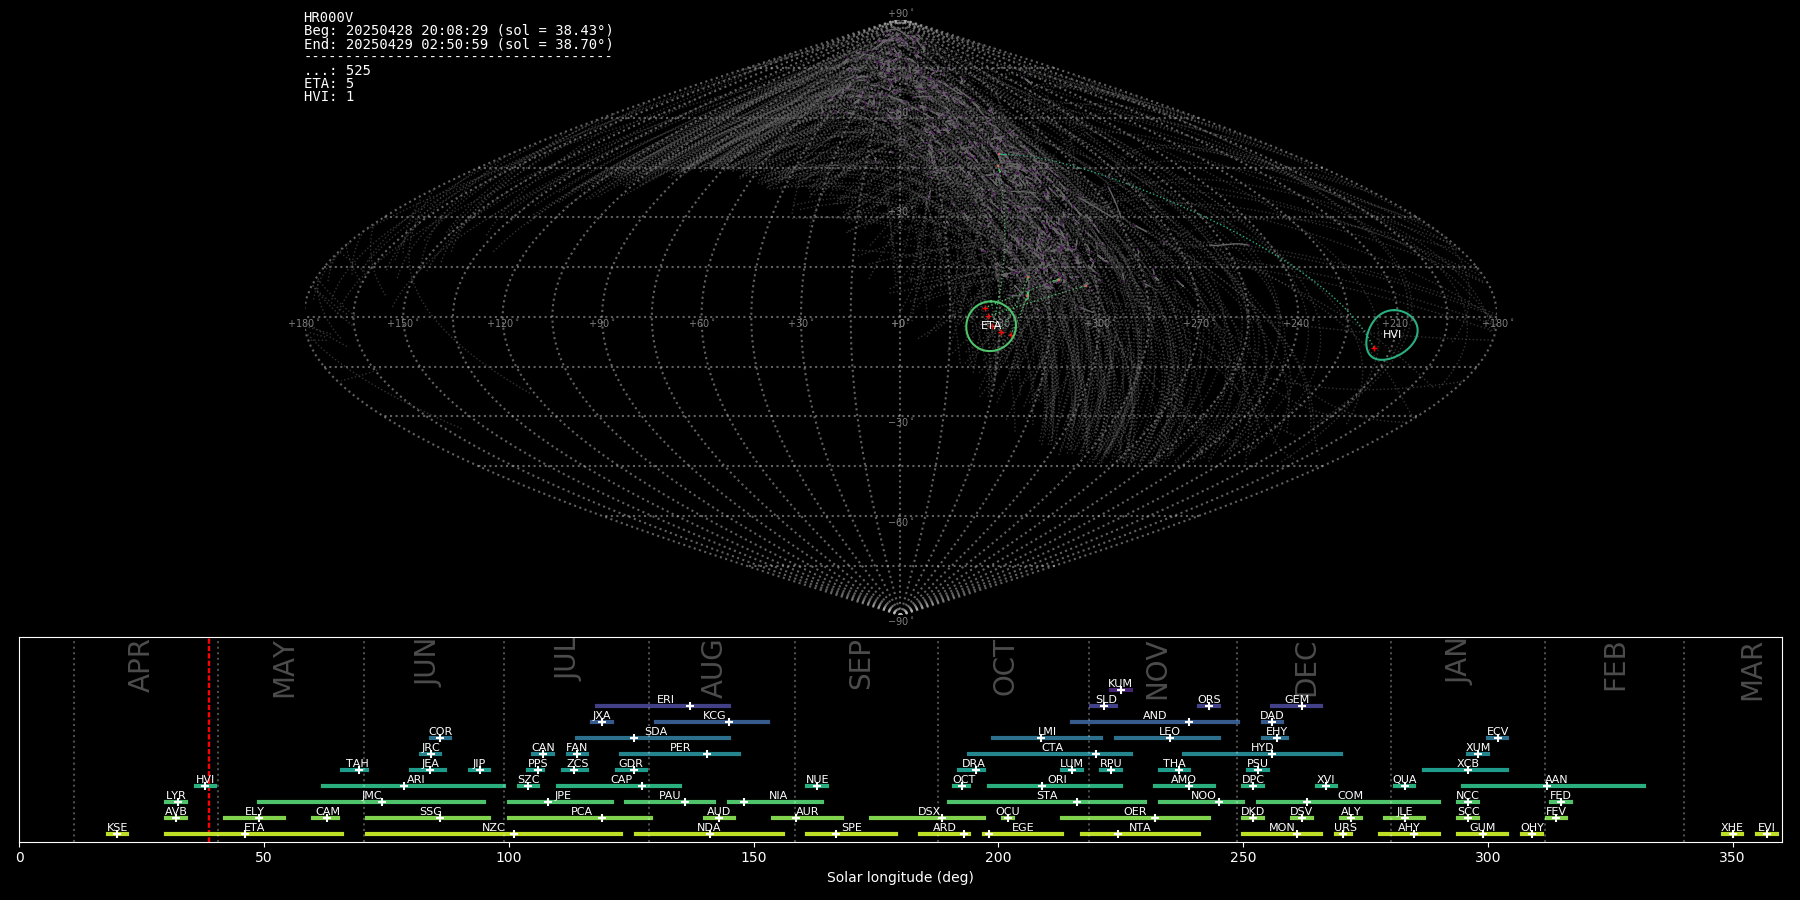
Task: Click the SLD shower label
Action: 1106,700
